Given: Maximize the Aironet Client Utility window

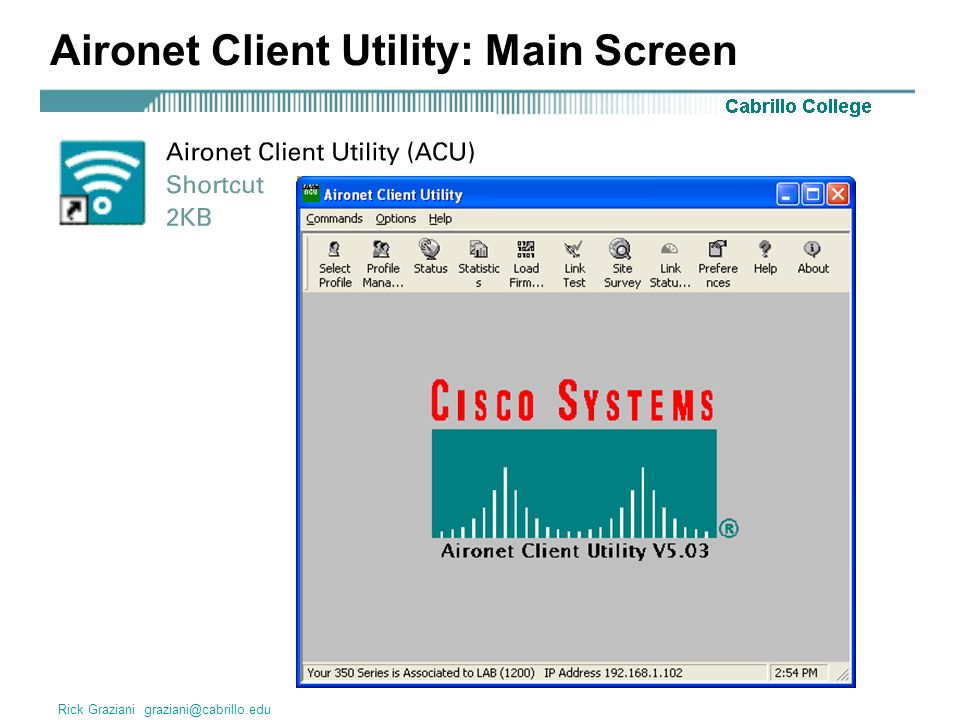Looking at the screenshot, I should pyautogui.click(x=812, y=195).
